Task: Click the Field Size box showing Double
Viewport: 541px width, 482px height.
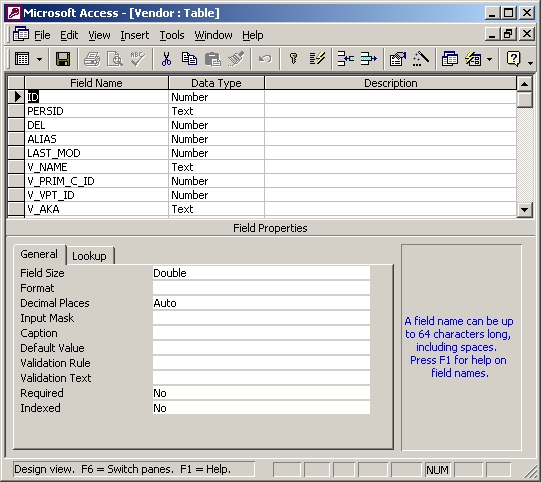Action: point(261,273)
